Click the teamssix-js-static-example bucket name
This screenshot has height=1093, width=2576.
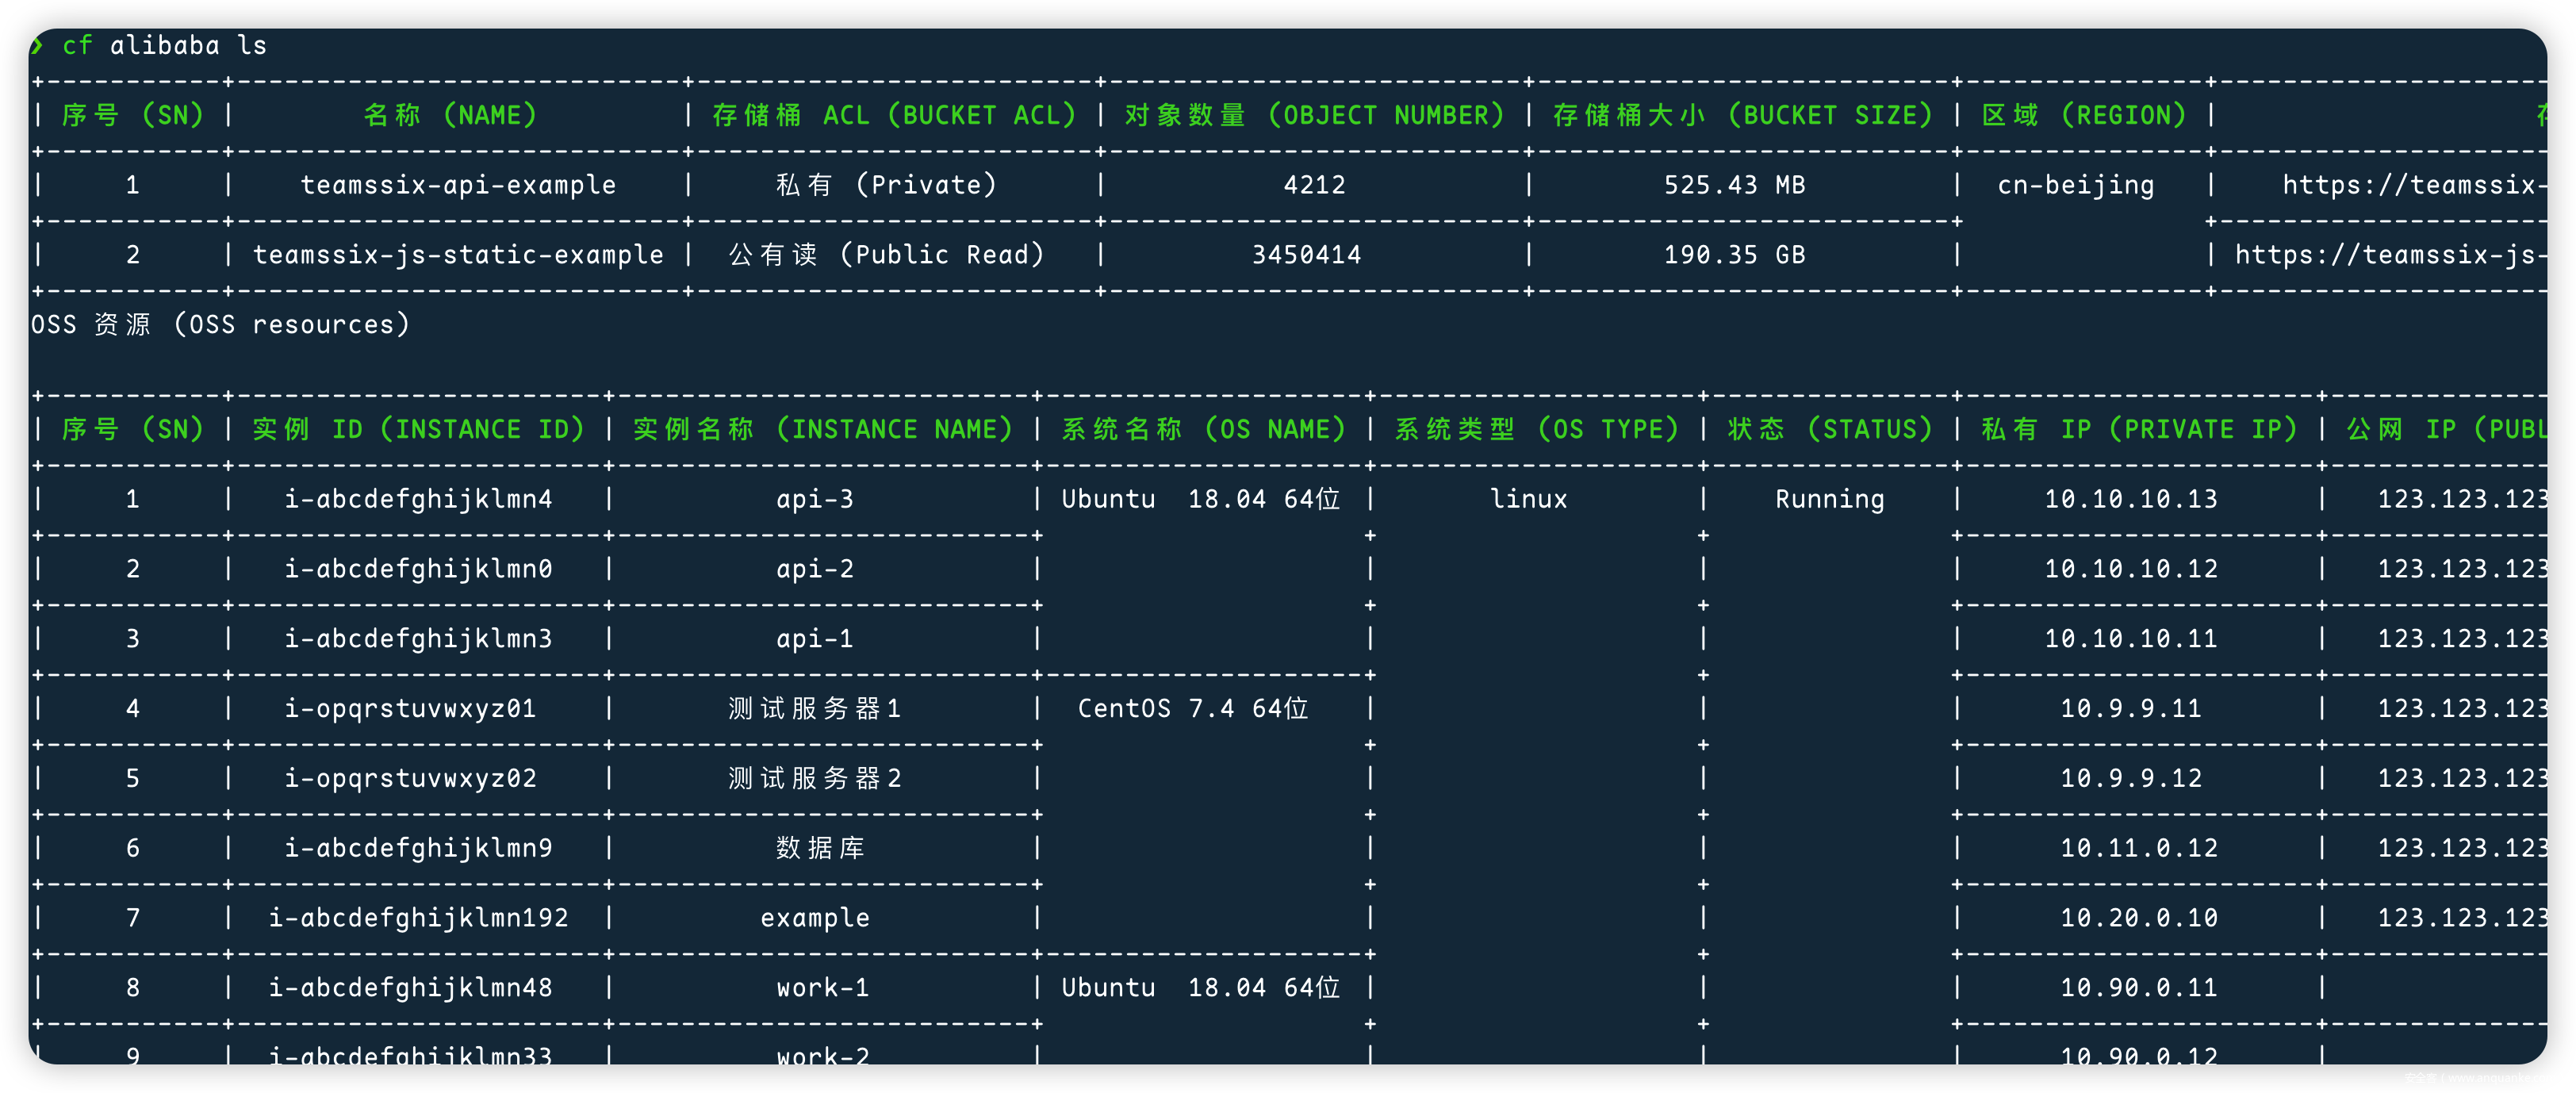coord(458,255)
